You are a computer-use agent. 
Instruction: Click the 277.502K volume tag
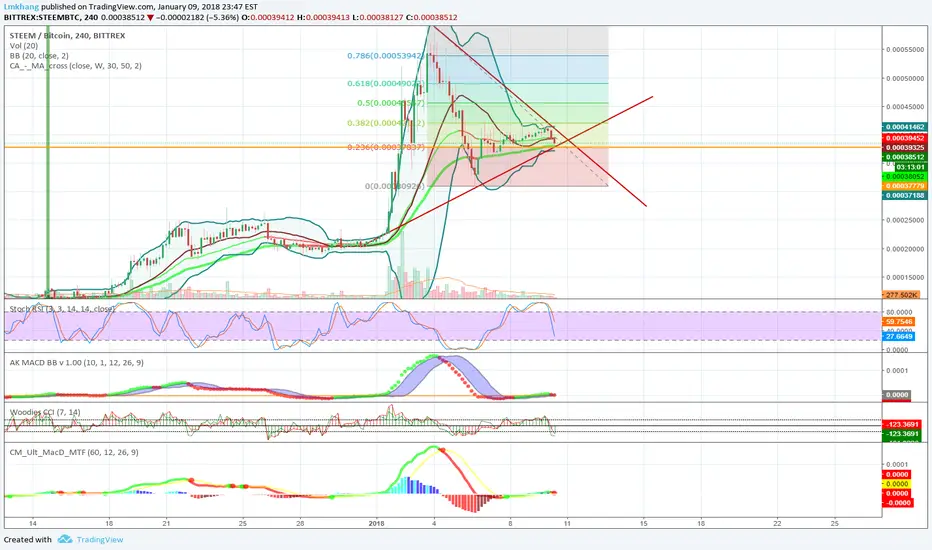pyautogui.click(x=901, y=295)
